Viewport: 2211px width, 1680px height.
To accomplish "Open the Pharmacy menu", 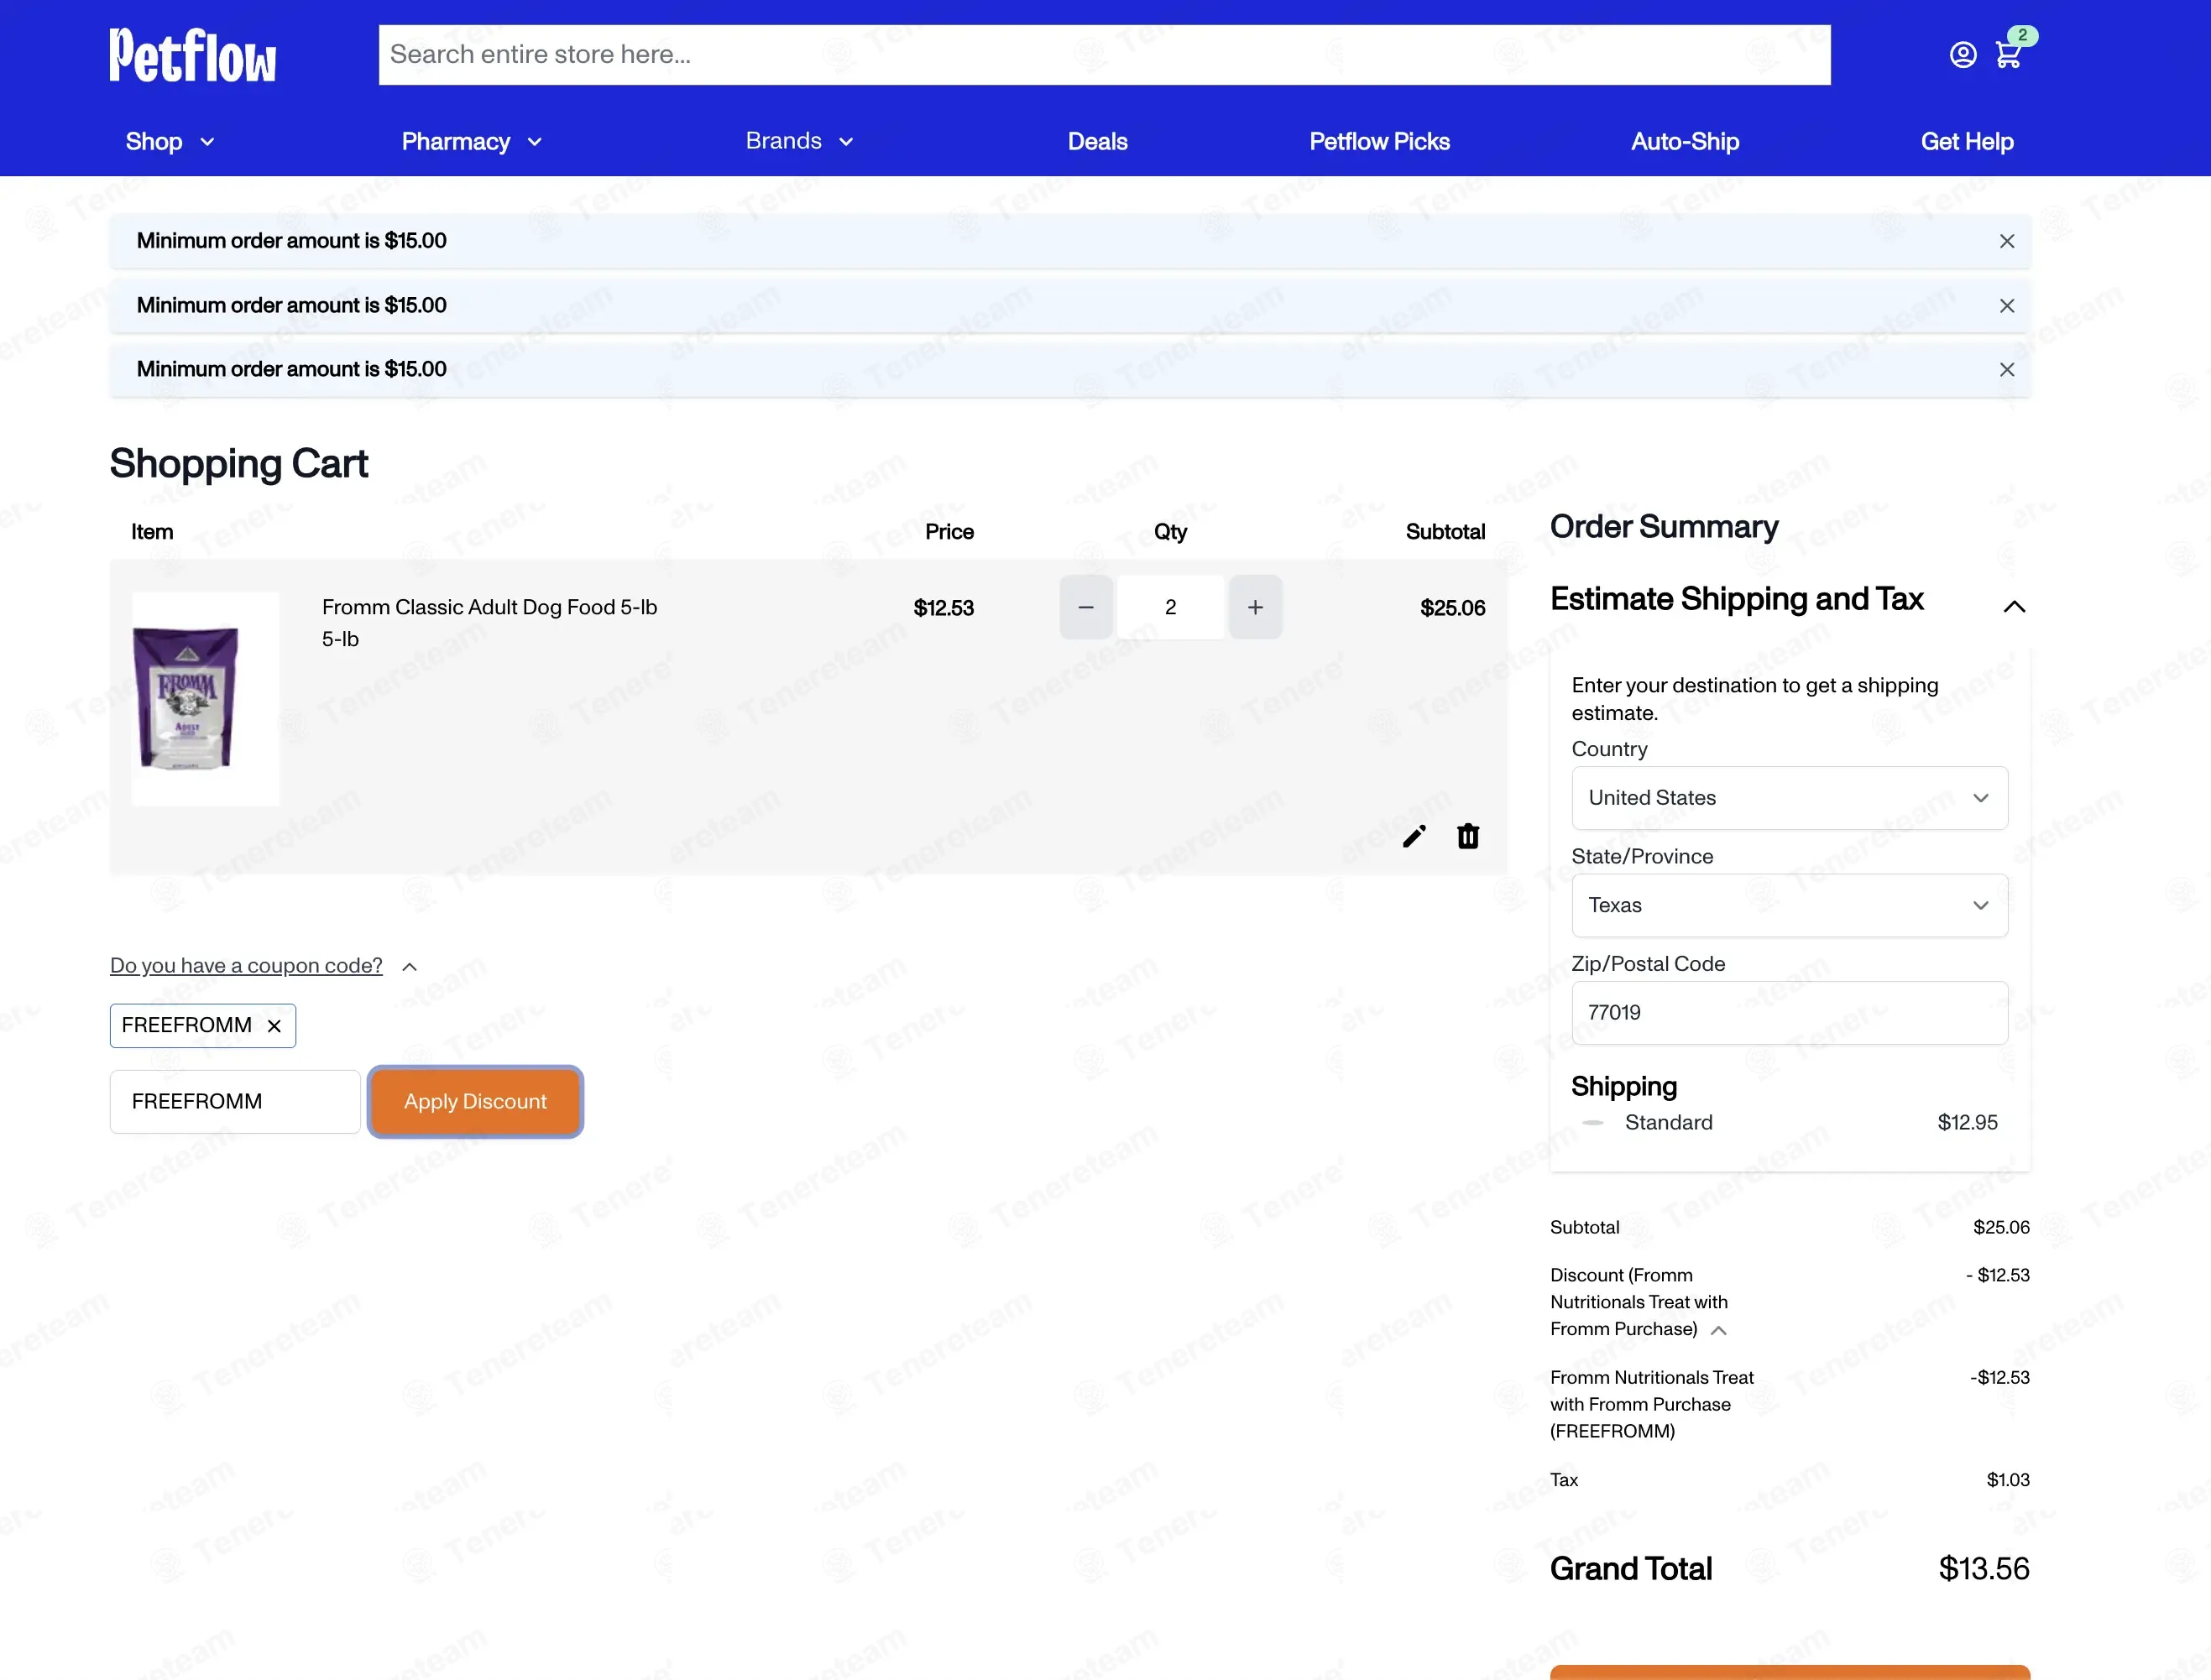I will (472, 142).
